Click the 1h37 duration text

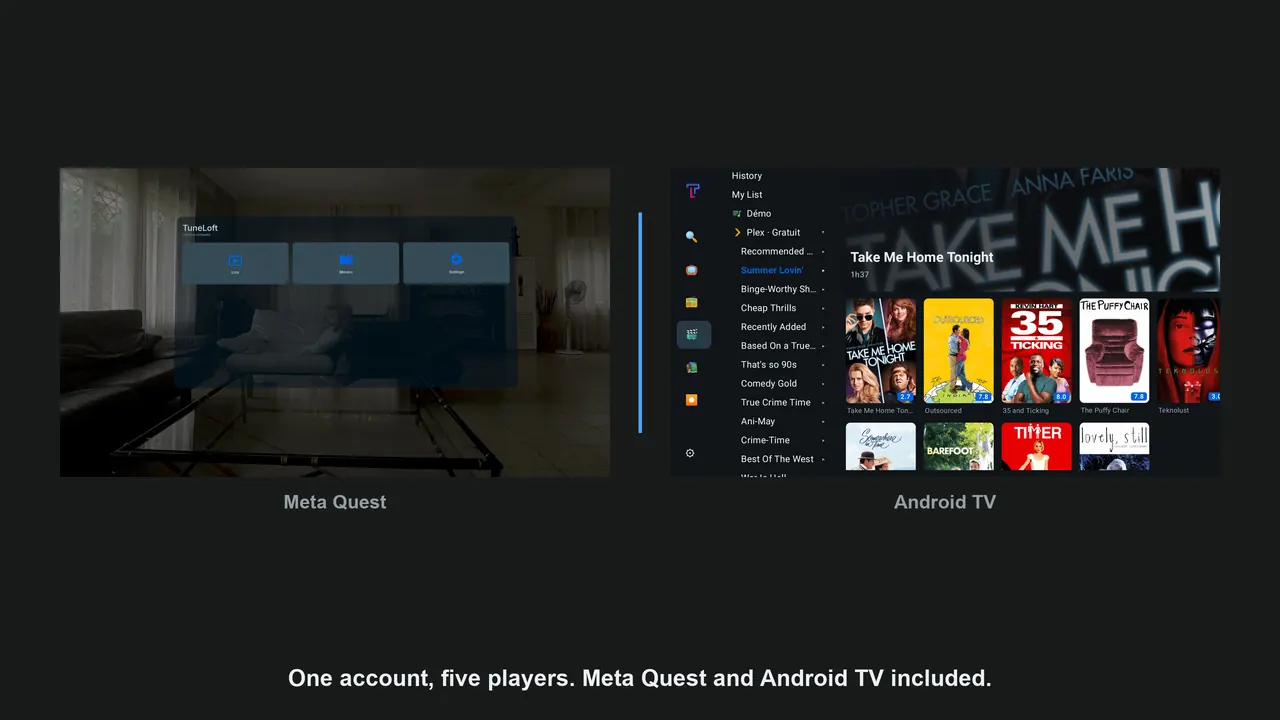tap(859, 274)
